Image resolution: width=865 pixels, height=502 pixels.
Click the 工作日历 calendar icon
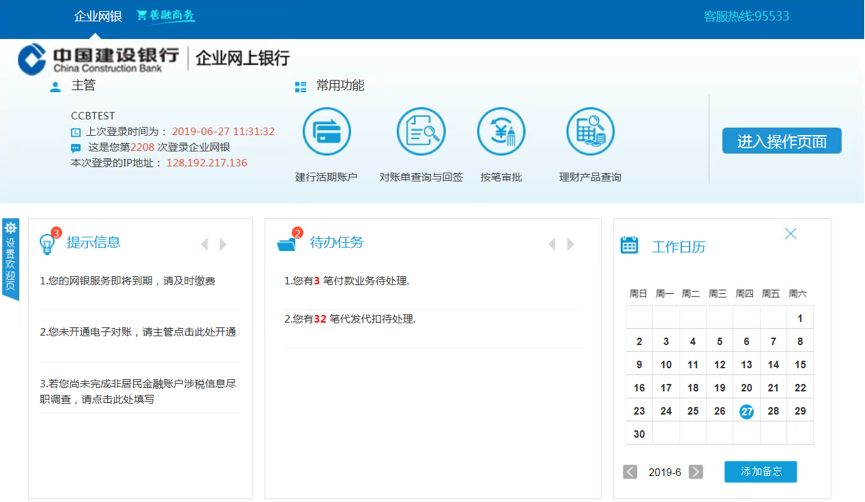point(629,245)
